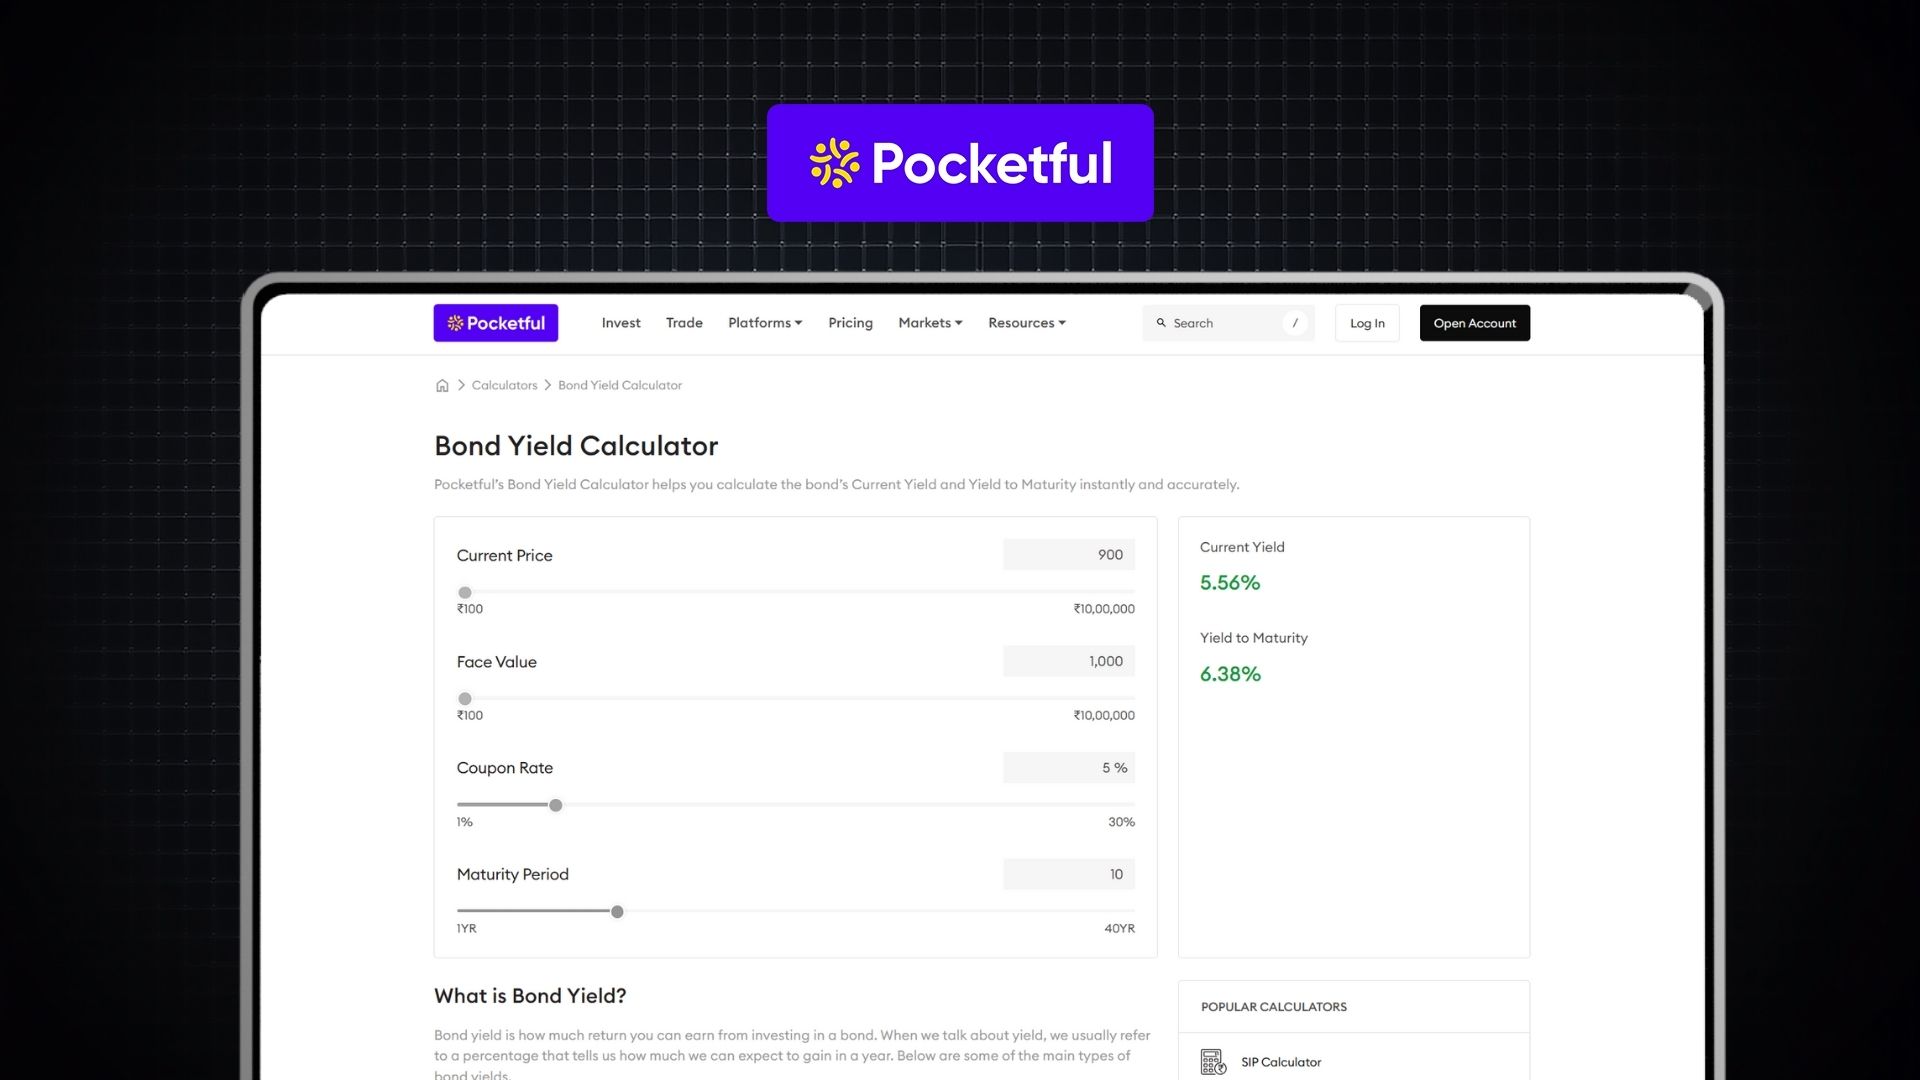Click the Face Value input showing 1,000
Viewport: 1920px width, 1080px height.
point(1068,661)
